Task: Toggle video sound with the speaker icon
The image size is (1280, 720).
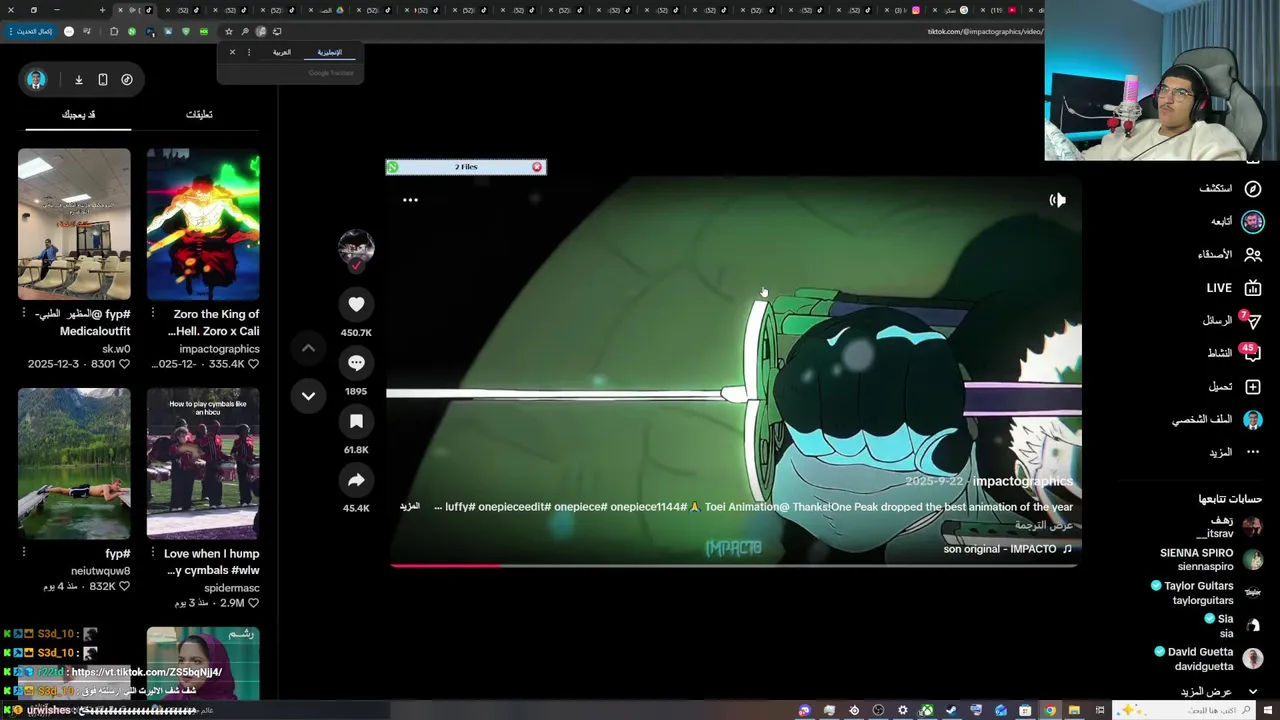Action: pos(1057,200)
